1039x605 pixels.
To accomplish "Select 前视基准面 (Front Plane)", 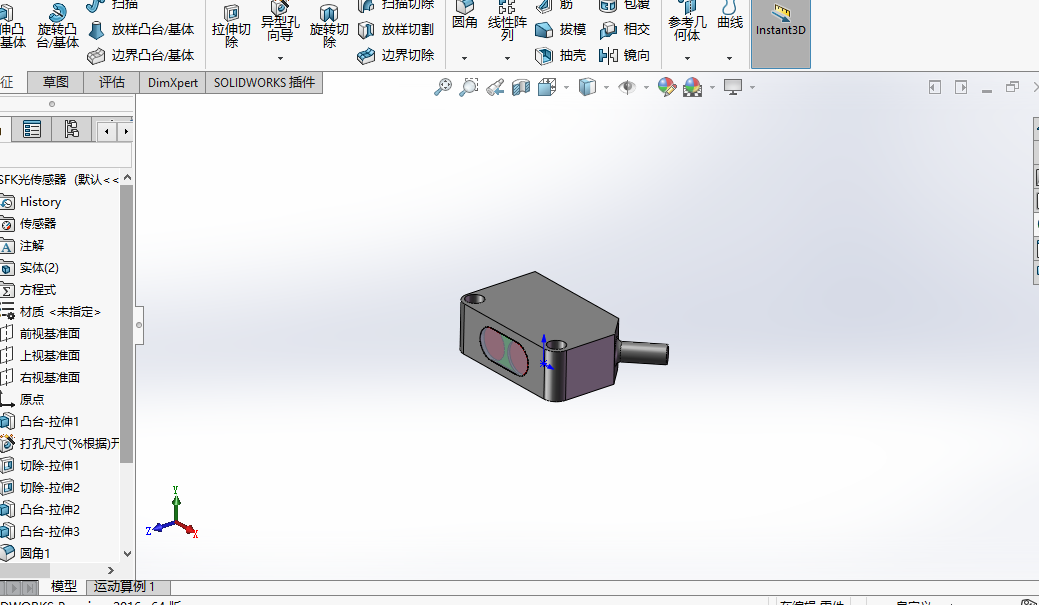I will [50, 333].
